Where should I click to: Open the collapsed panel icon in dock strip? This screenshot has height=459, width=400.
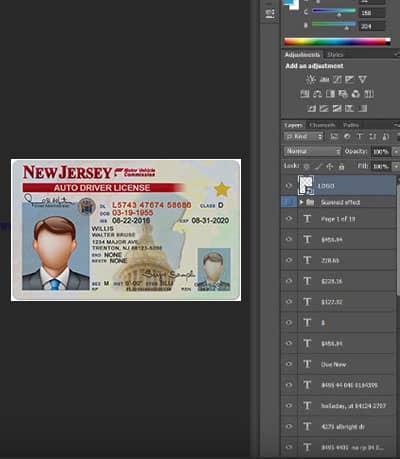coord(270,14)
